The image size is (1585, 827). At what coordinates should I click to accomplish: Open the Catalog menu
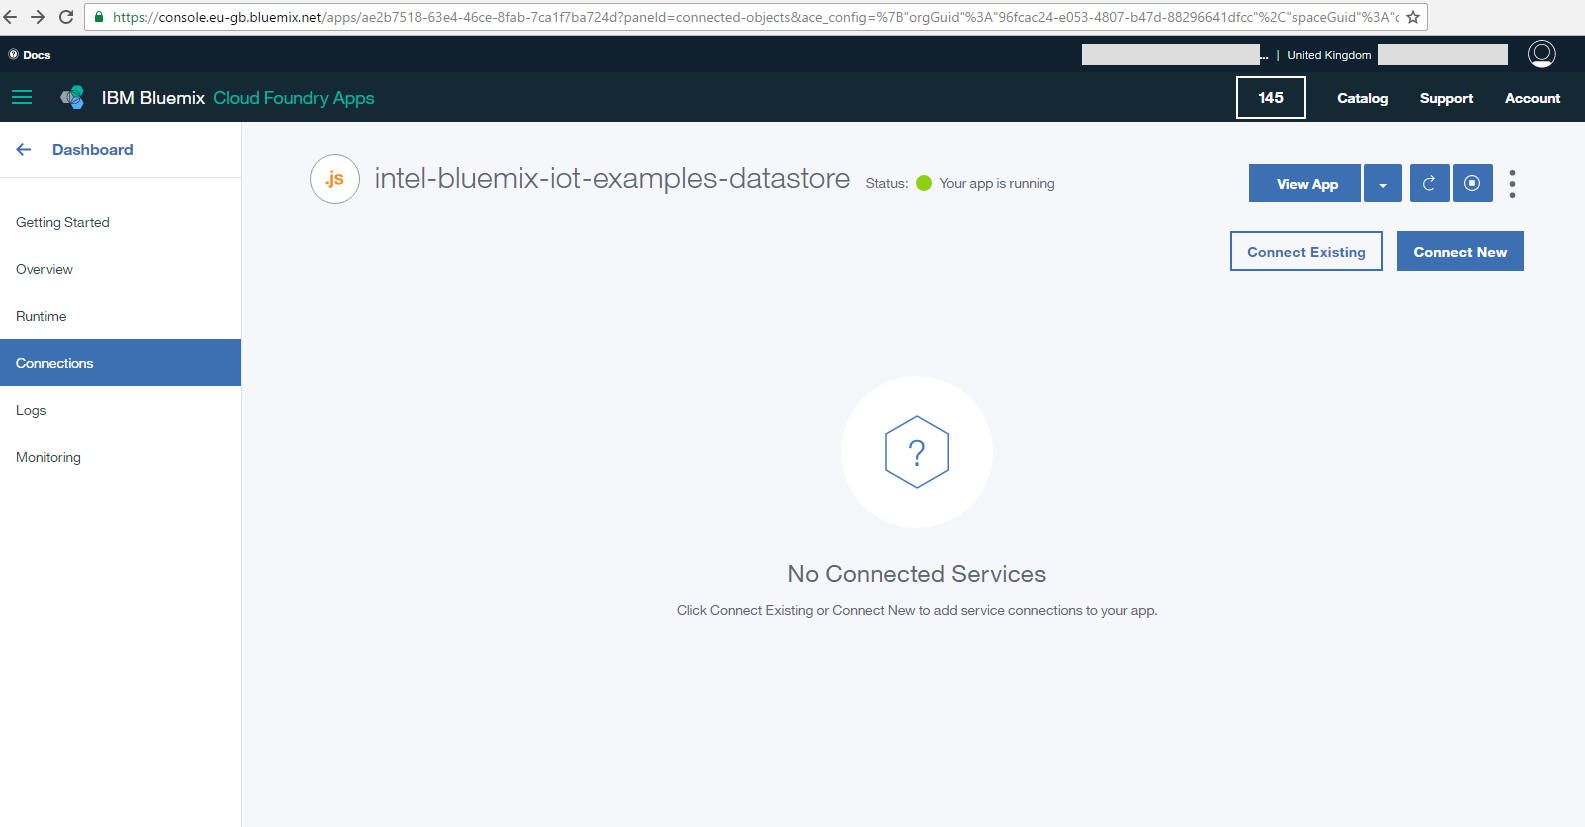pyautogui.click(x=1363, y=98)
